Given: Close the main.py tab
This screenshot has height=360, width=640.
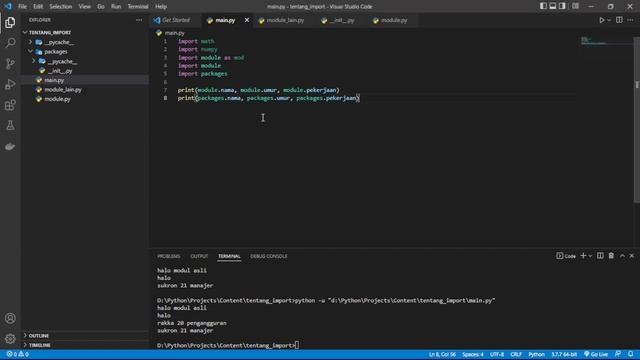Looking at the screenshot, I should (247, 20).
